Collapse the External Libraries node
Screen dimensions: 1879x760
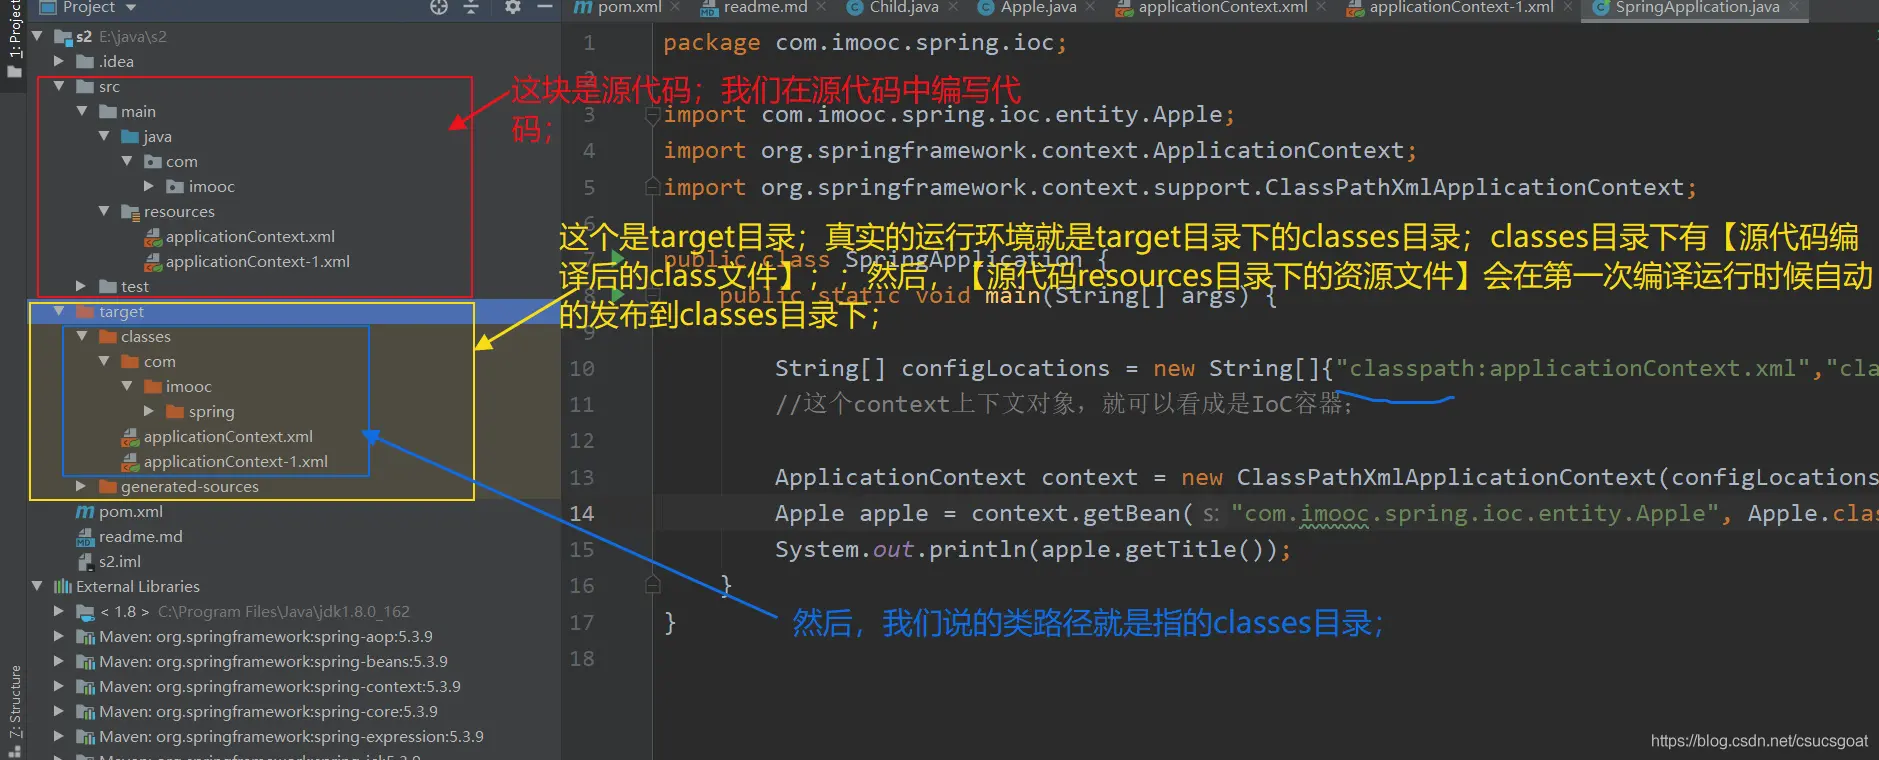coord(37,586)
